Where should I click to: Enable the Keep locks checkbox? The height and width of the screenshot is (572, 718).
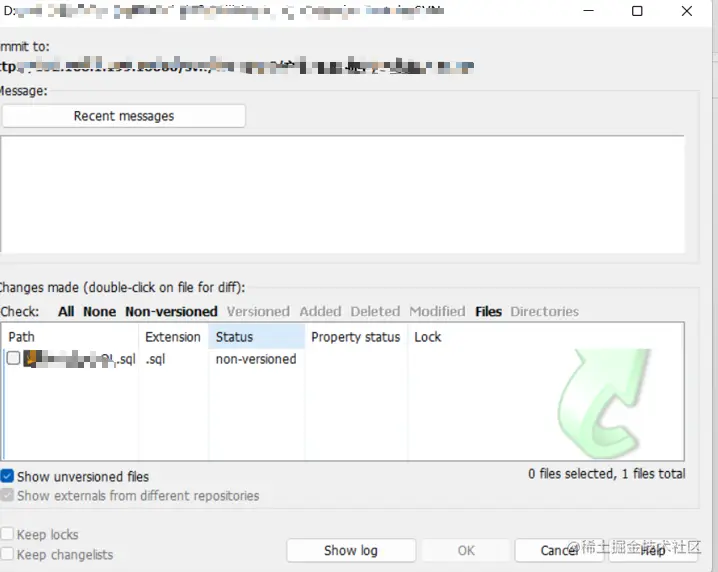(7, 534)
